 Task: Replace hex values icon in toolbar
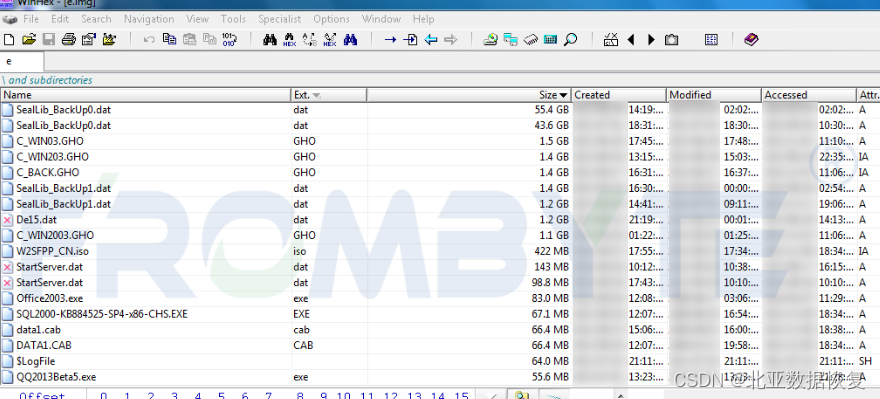[x=330, y=40]
